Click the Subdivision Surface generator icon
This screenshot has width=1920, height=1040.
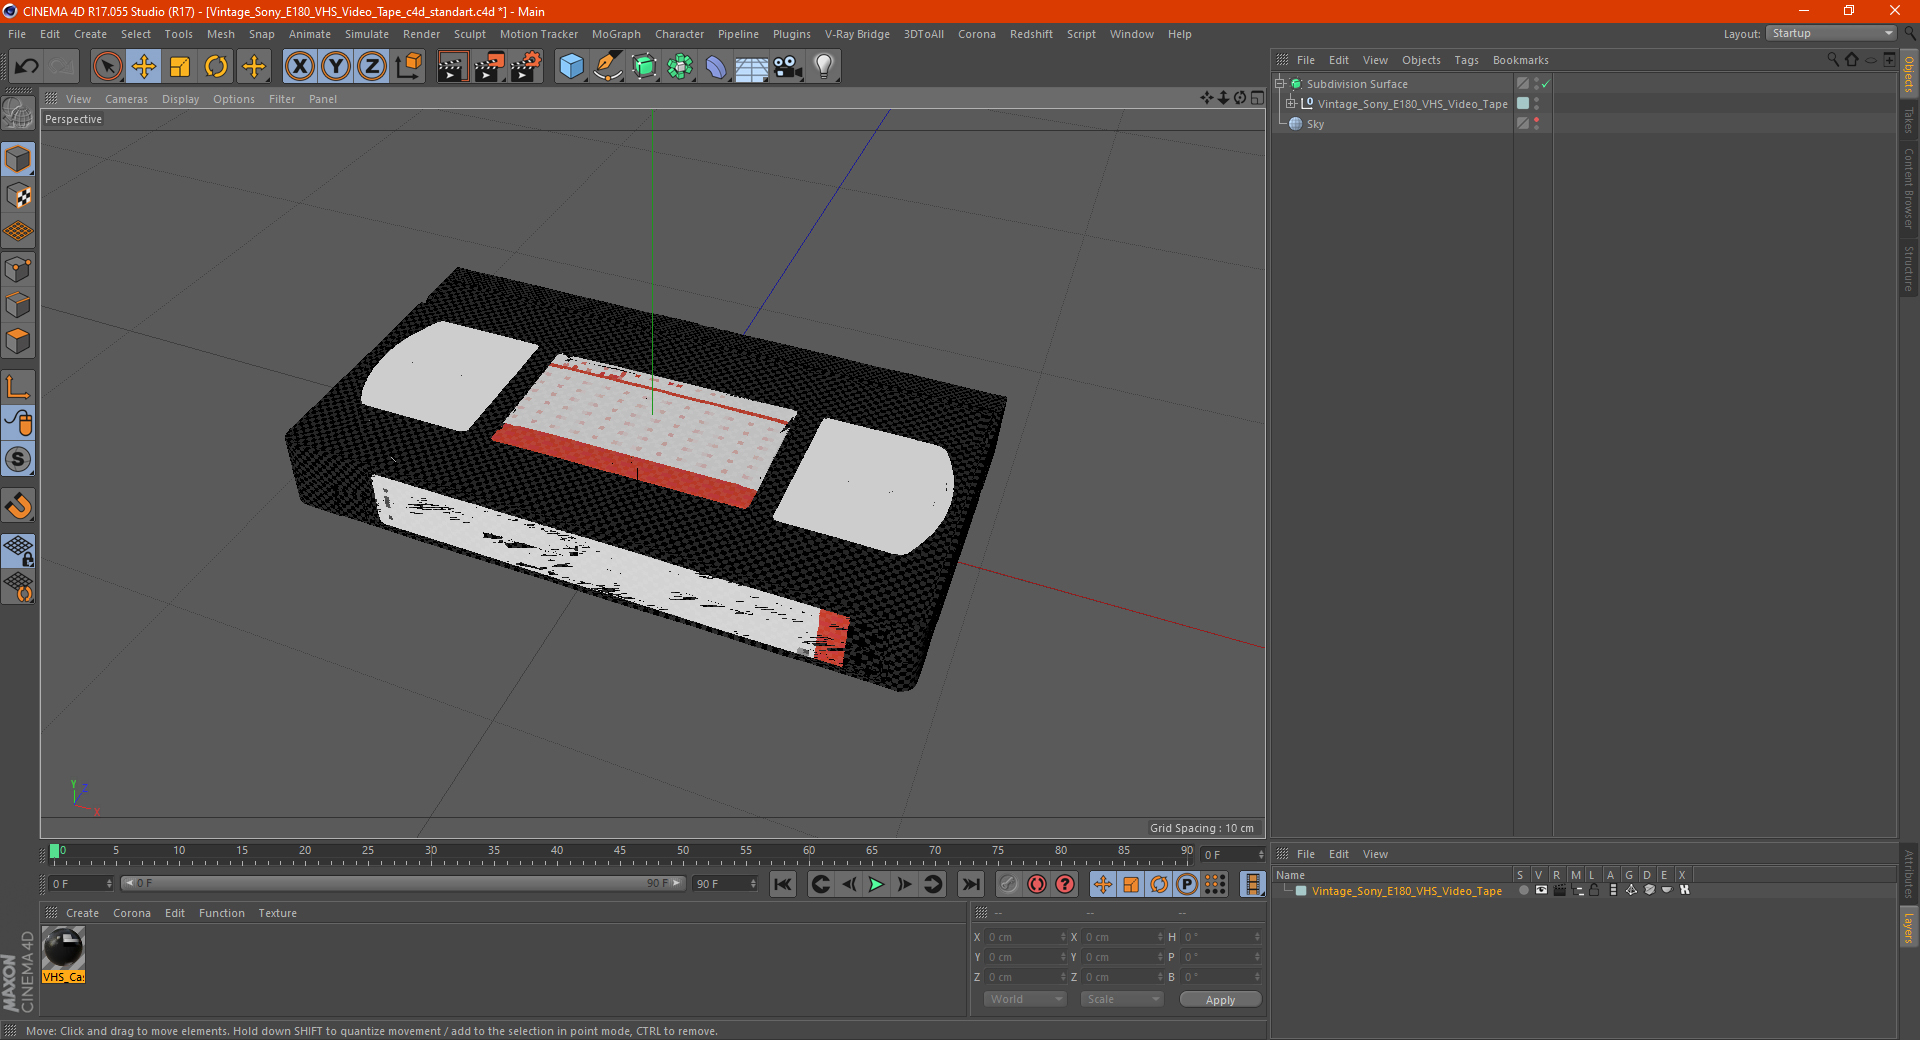(x=644, y=67)
